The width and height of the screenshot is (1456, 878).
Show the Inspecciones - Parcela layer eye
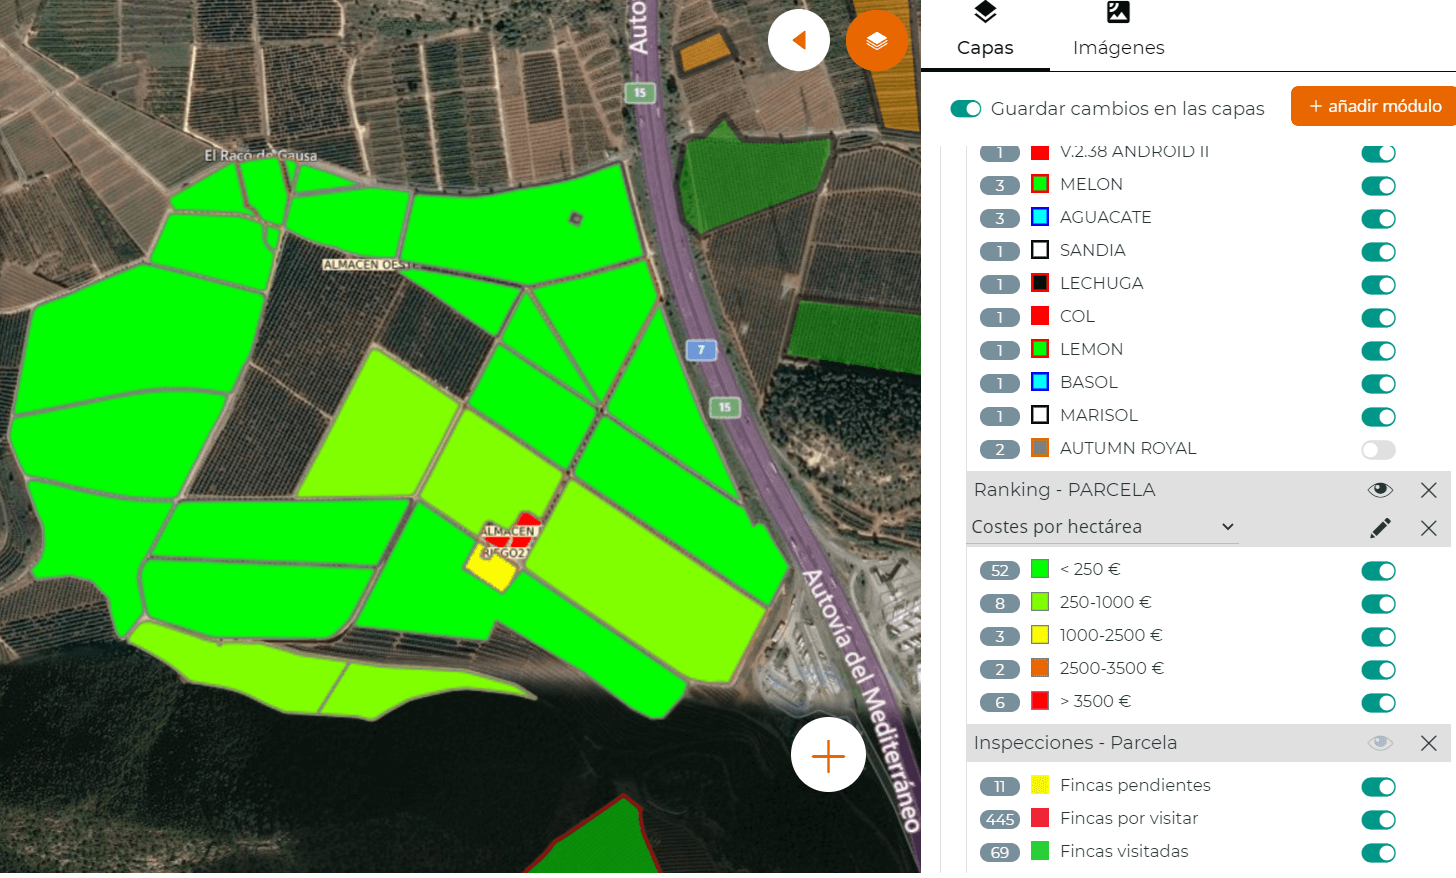(1380, 743)
